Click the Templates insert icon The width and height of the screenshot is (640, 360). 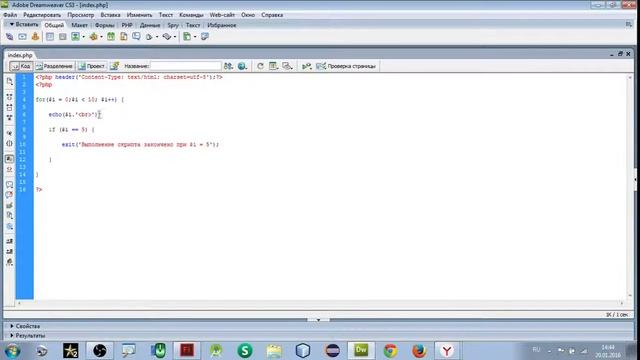point(187,37)
